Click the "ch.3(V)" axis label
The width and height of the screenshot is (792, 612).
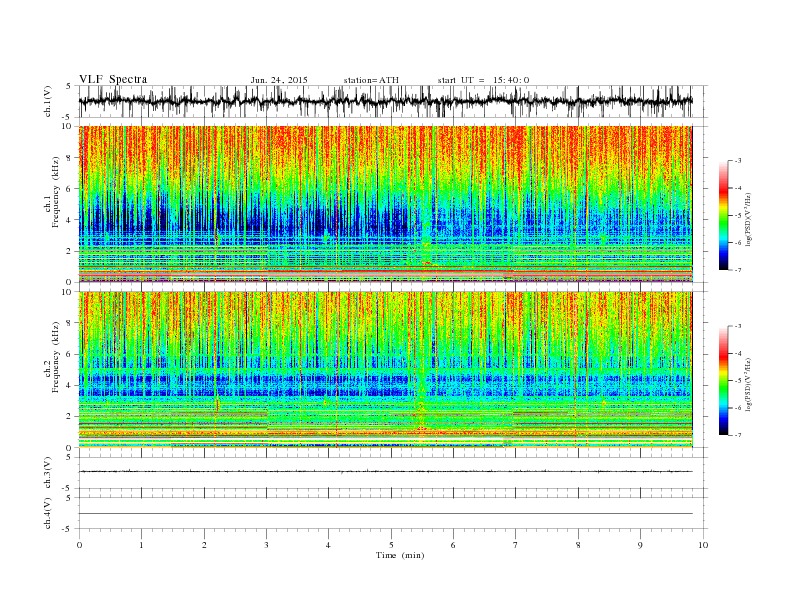[48, 473]
